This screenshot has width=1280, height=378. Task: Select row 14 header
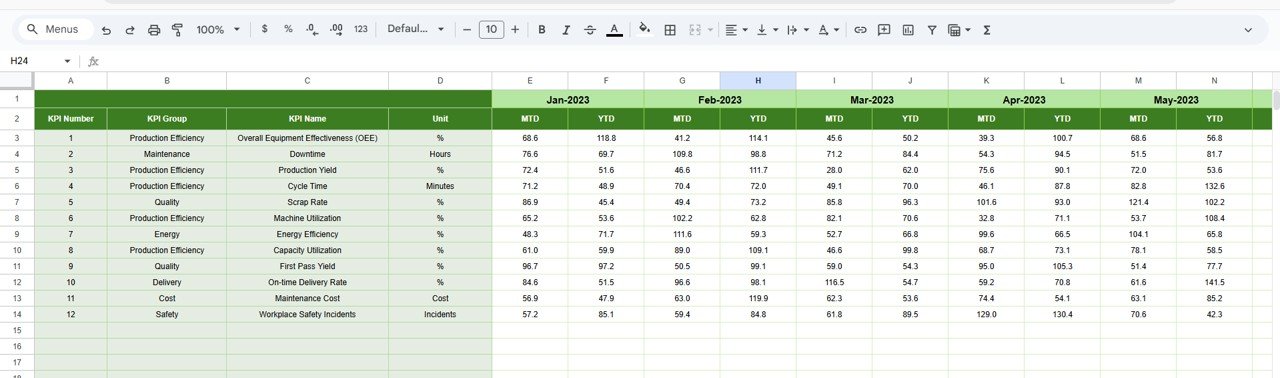[x=17, y=313]
